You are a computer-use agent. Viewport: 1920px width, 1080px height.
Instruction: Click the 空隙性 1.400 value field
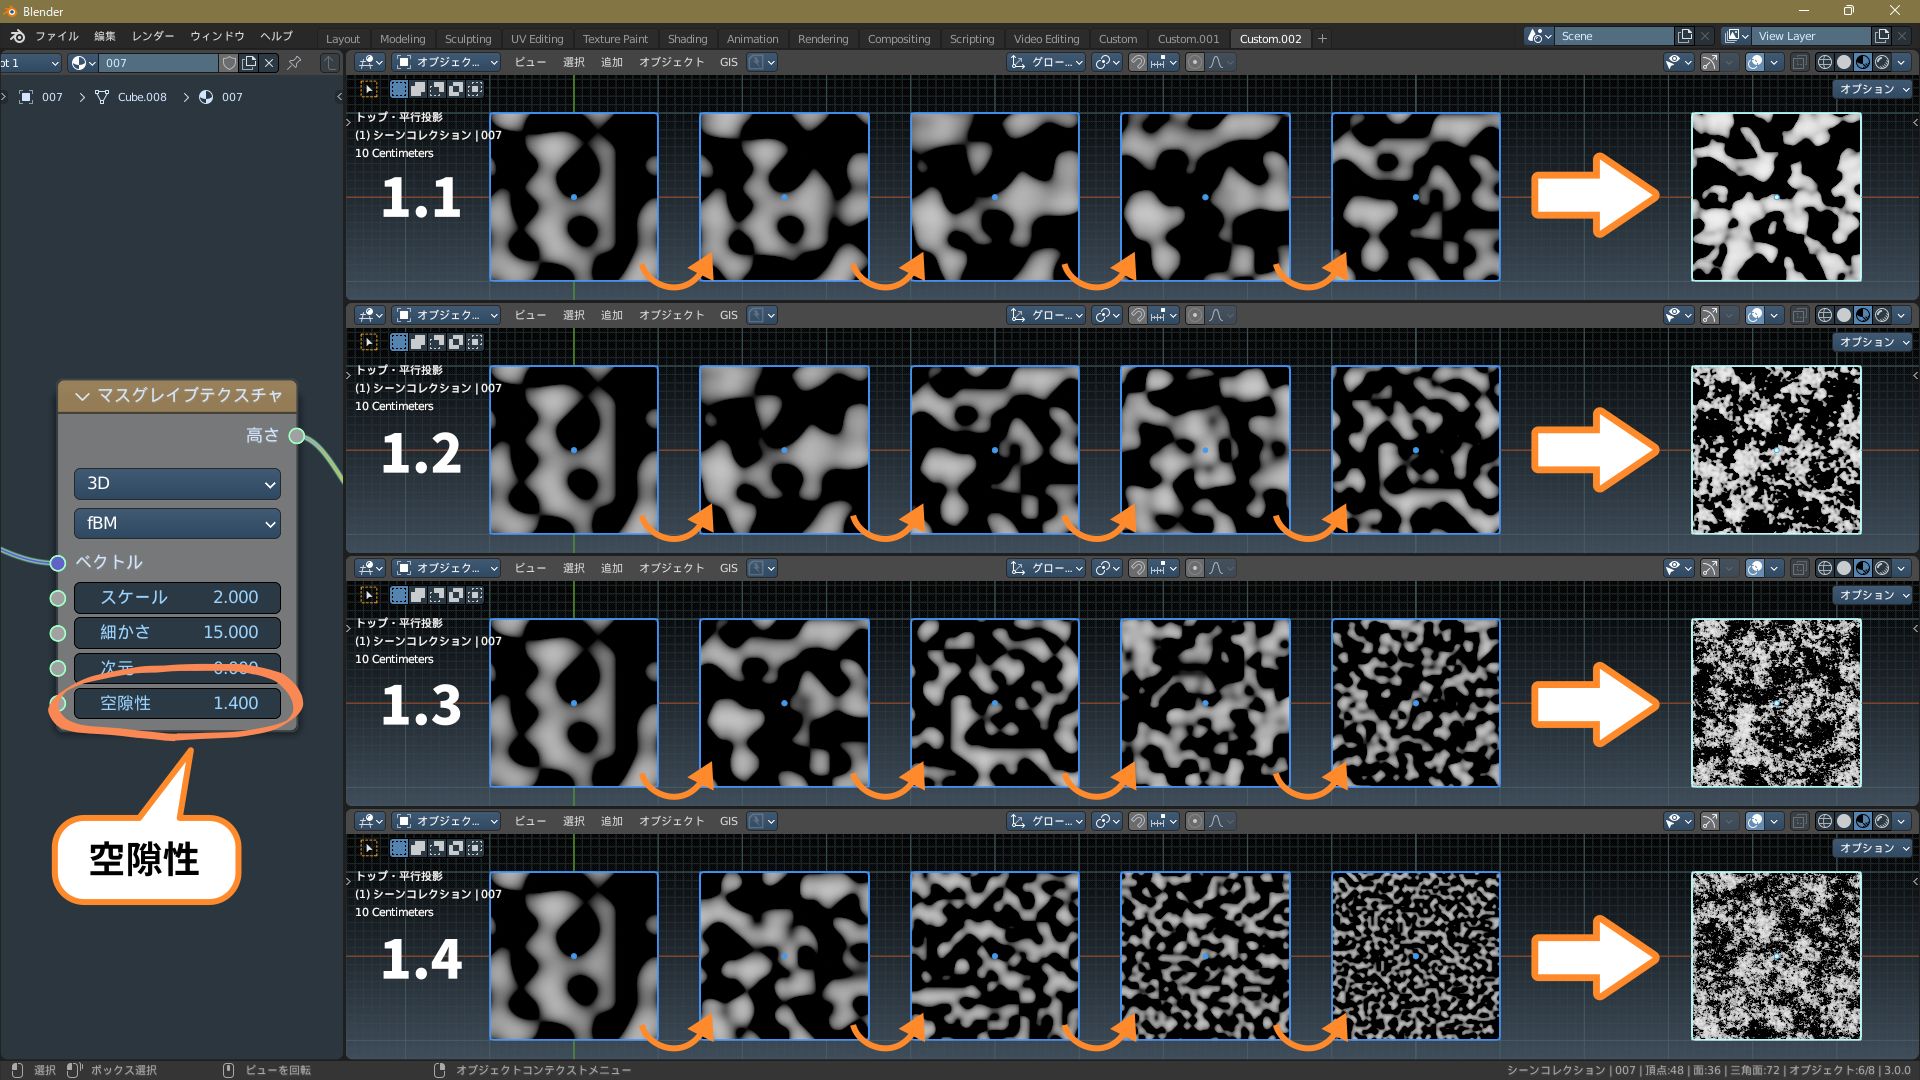coord(177,703)
